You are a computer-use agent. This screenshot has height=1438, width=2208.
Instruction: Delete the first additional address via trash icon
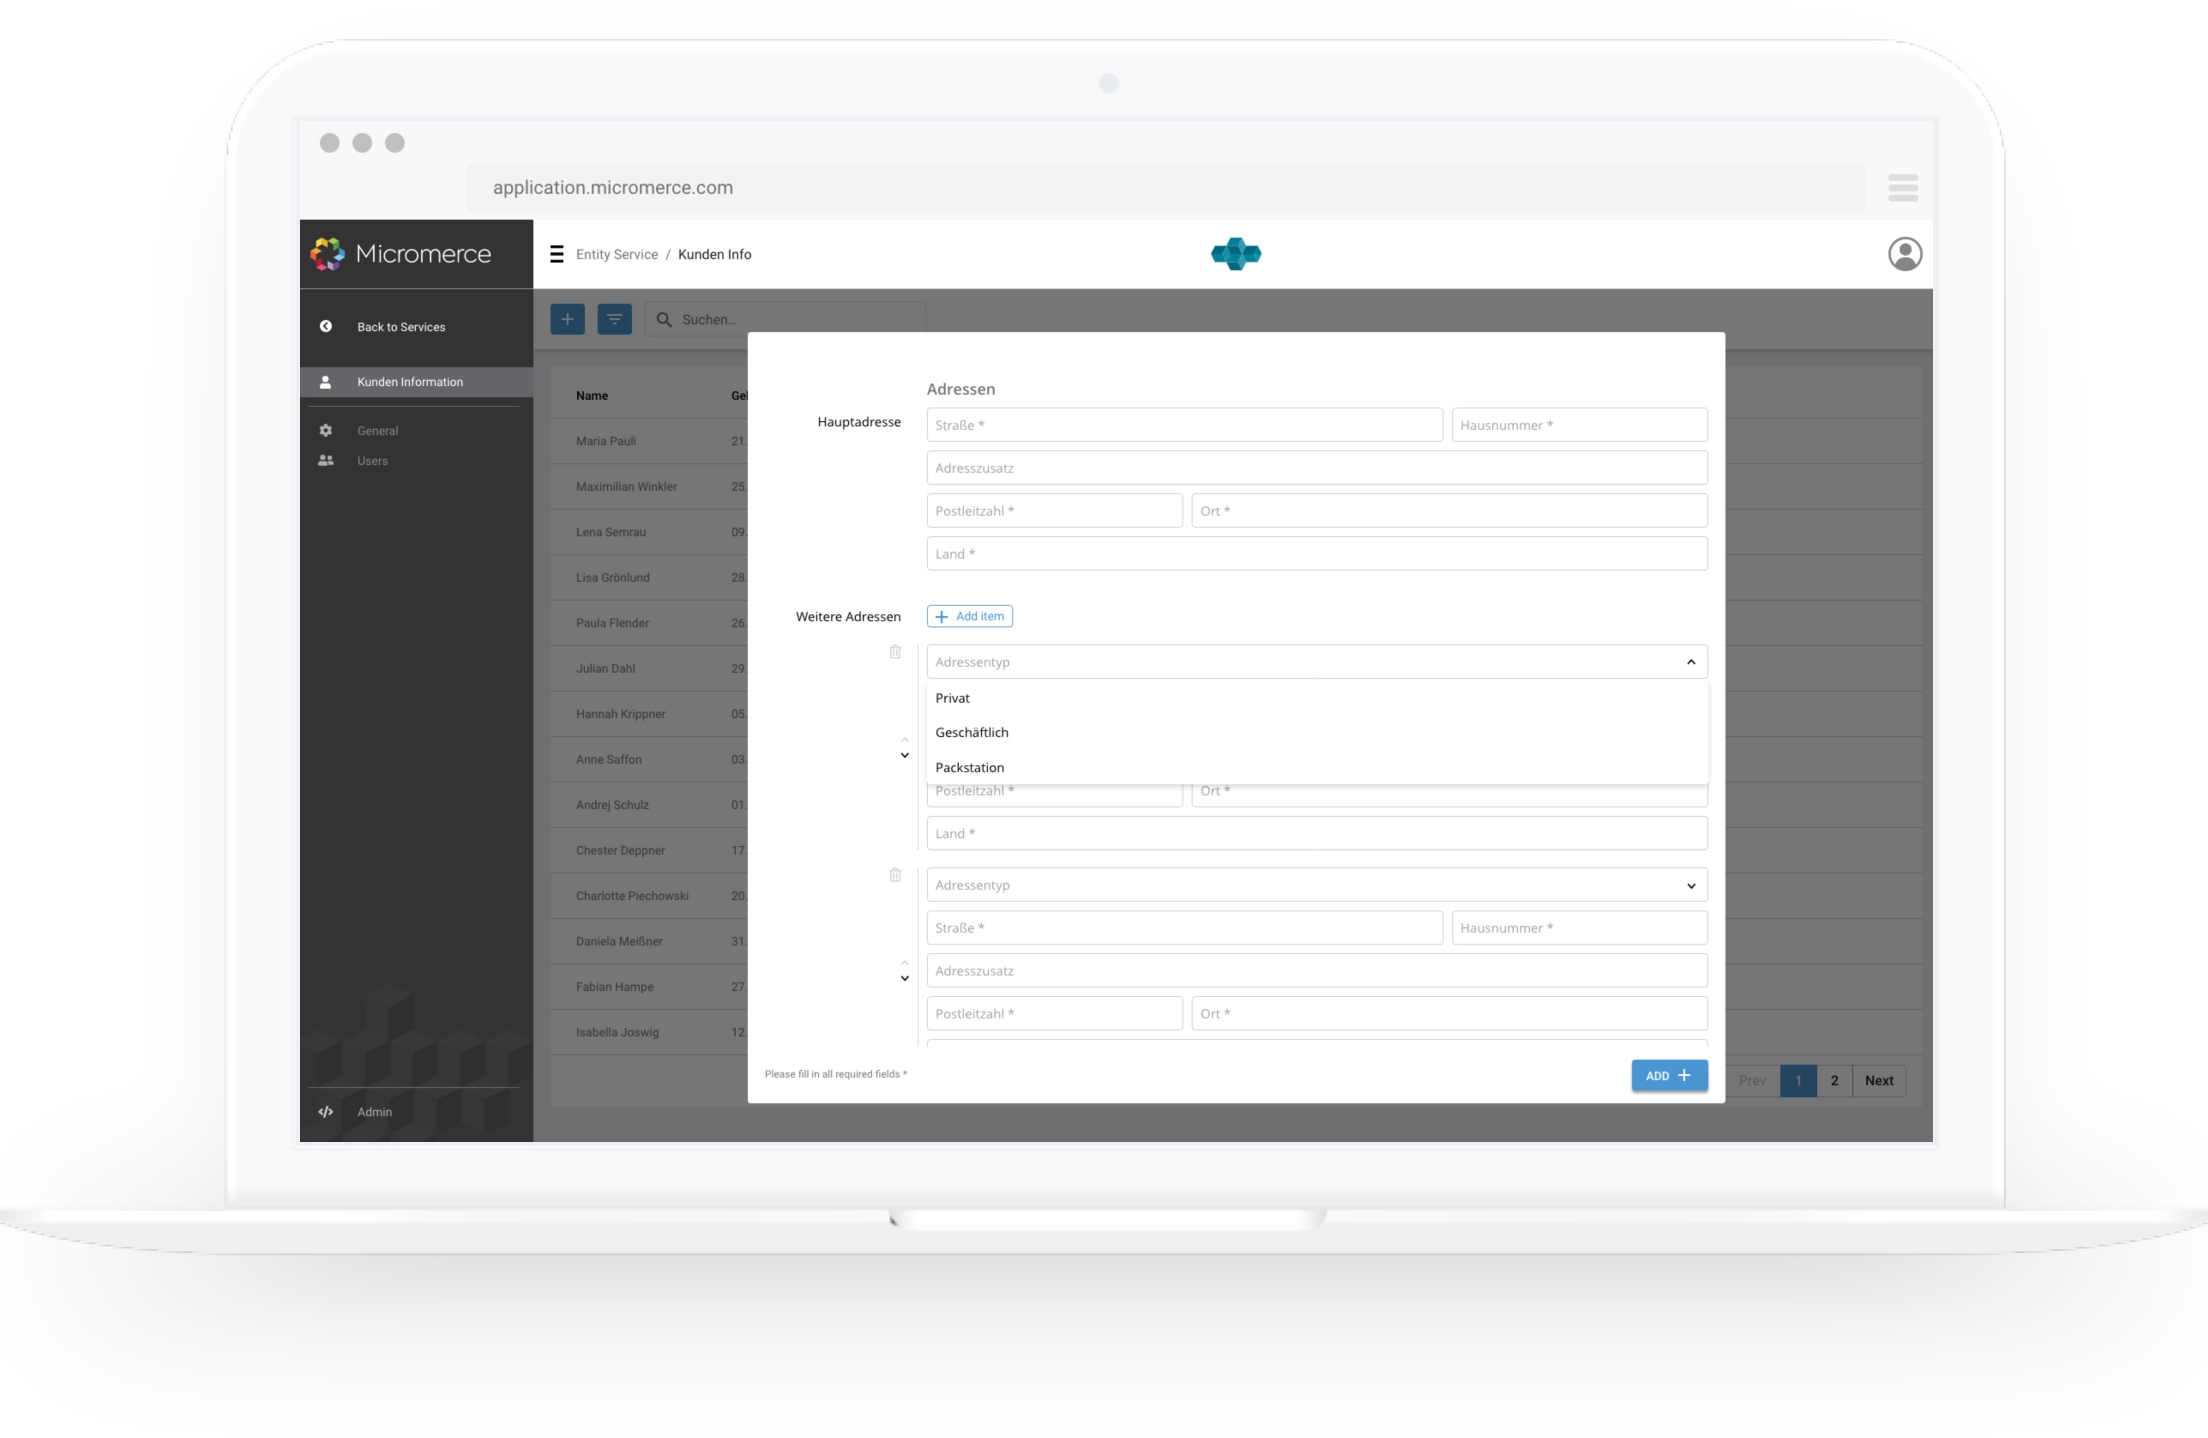click(895, 652)
